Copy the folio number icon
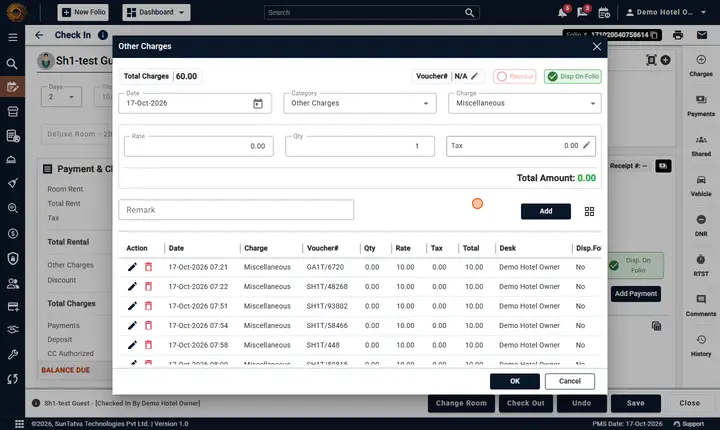This screenshot has height=430, width=720. [x=654, y=35]
